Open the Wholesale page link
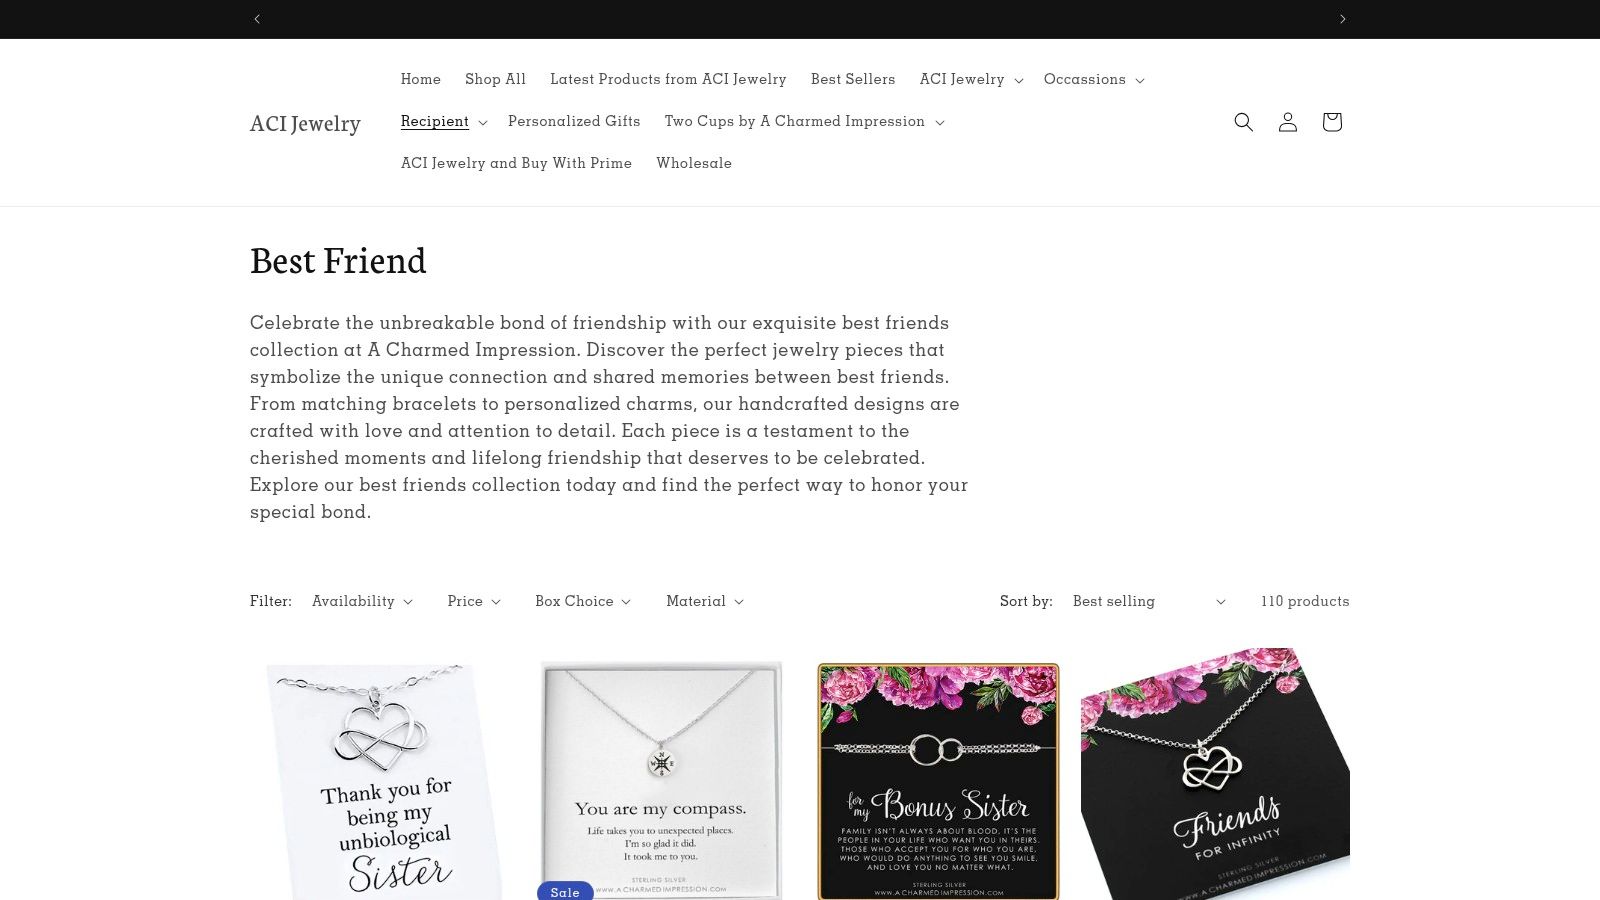Viewport: 1600px width, 900px height. tap(694, 164)
